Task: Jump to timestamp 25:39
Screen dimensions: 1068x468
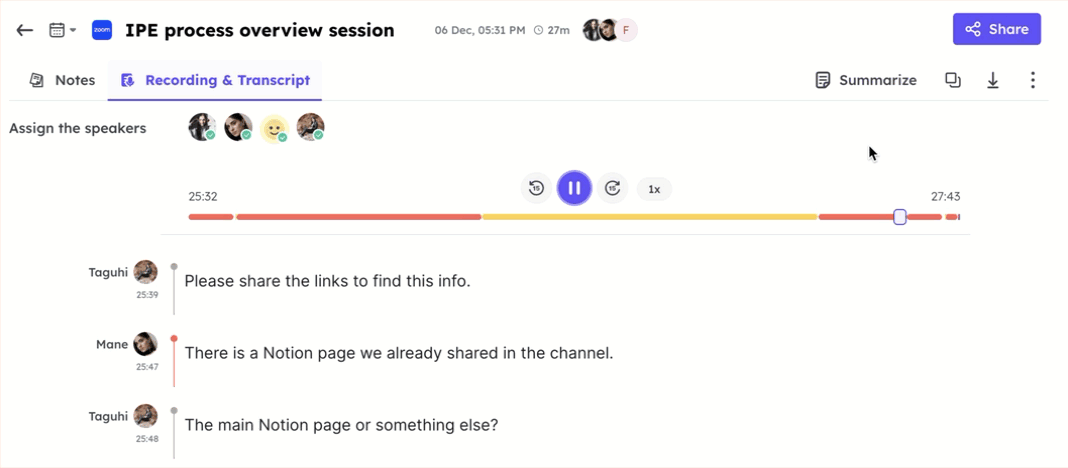Action: pos(147,294)
